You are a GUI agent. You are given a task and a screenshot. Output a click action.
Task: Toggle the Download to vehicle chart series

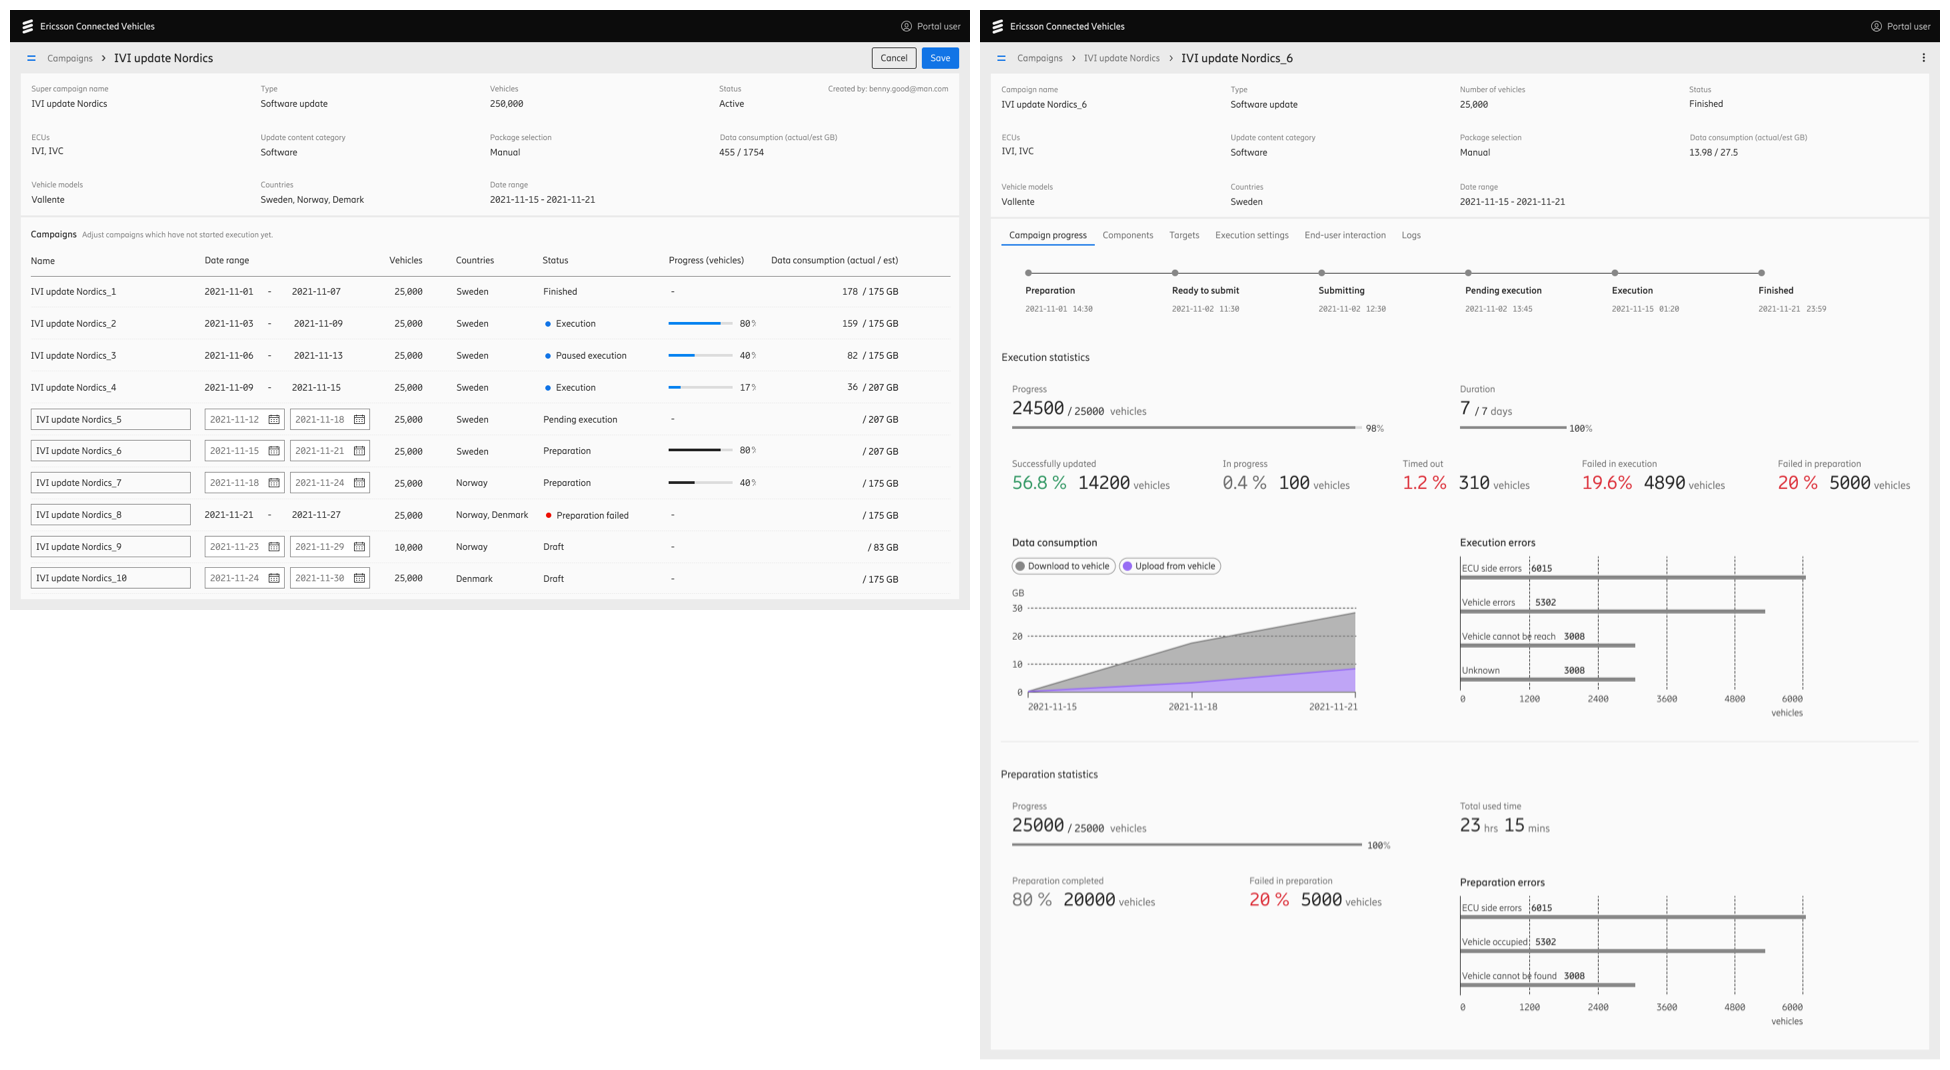point(1063,566)
